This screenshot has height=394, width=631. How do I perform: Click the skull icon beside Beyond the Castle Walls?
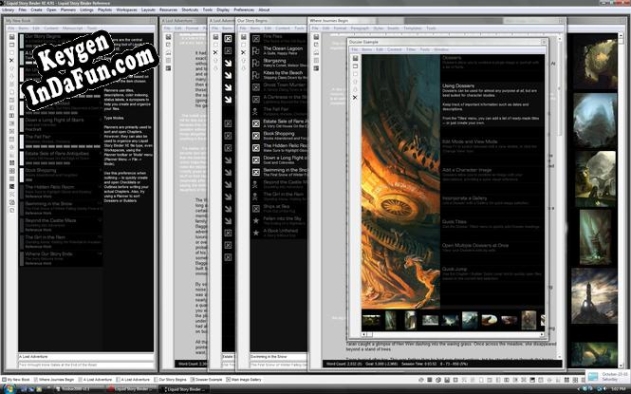coord(256,184)
